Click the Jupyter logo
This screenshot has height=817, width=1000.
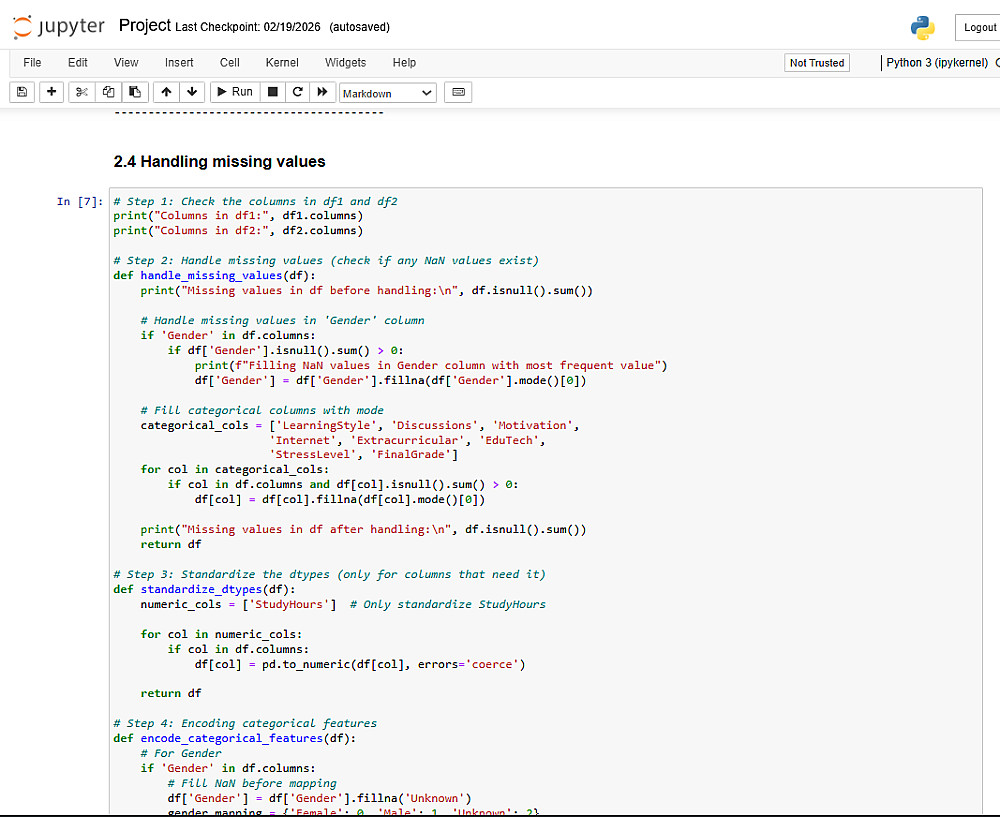[59, 27]
